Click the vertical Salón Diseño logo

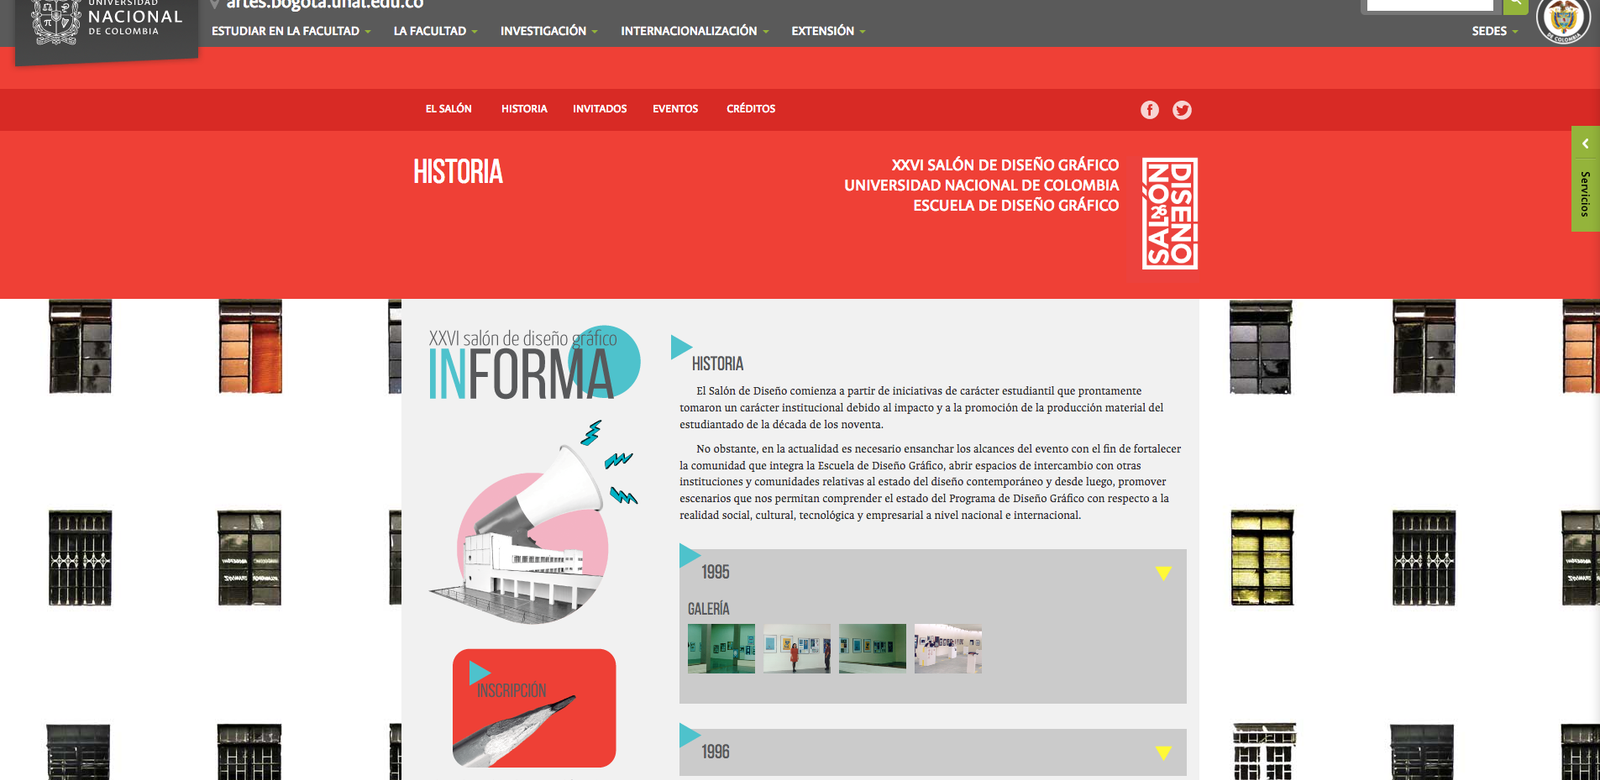coord(1170,213)
